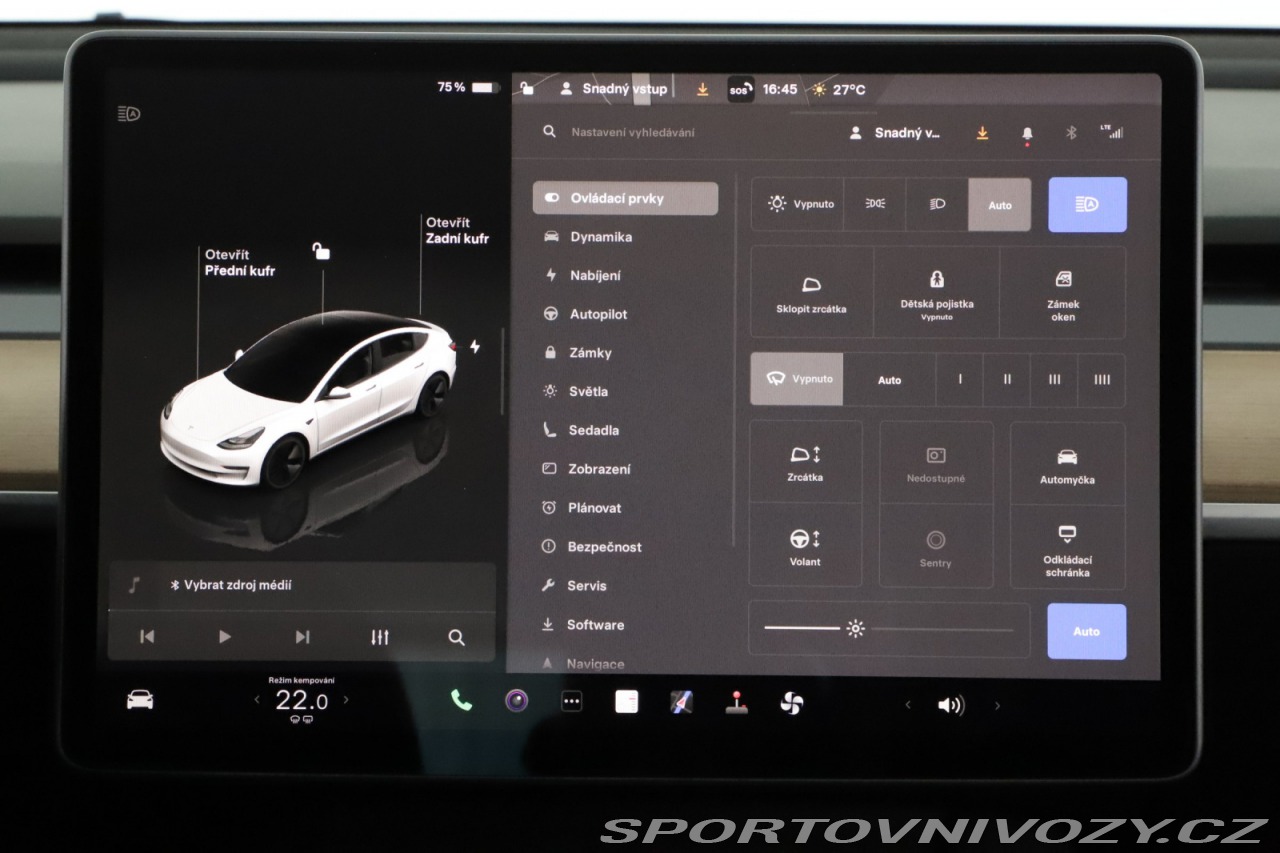The width and height of the screenshot is (1280, 853).
Task: Open the Odkládací schránka glovebox tile
Action: point(1067,548)
